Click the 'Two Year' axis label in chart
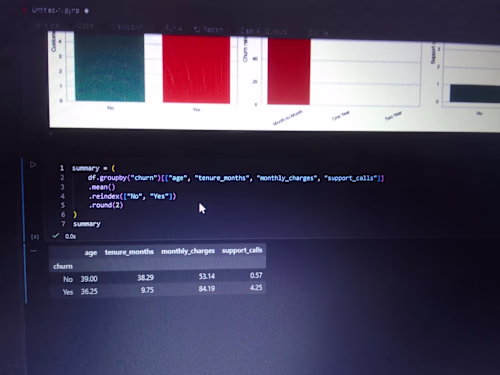500x375 pixels. point(393,116)
